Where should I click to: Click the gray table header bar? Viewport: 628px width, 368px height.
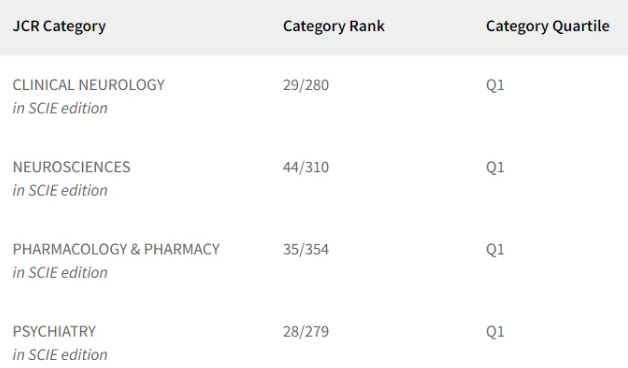point(314,27)
